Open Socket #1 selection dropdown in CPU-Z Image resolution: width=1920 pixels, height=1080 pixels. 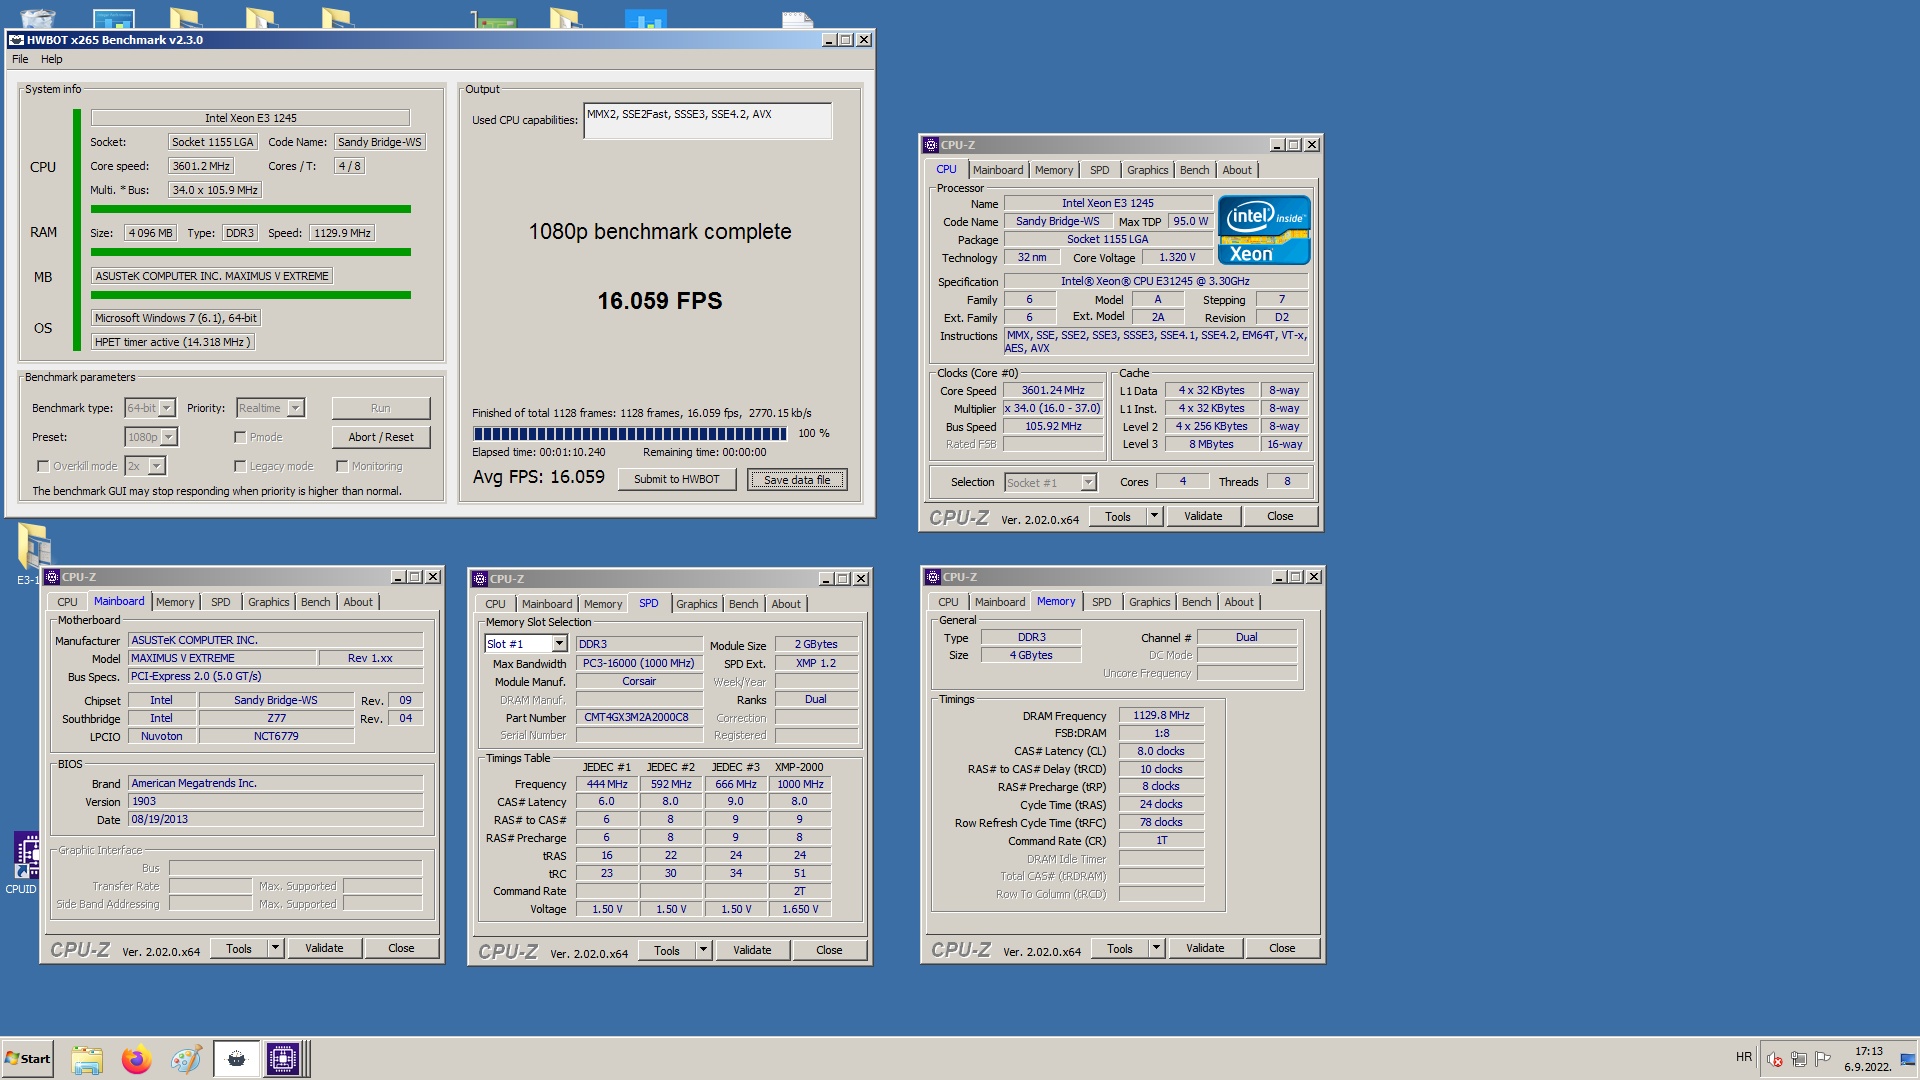[1050, 483]
